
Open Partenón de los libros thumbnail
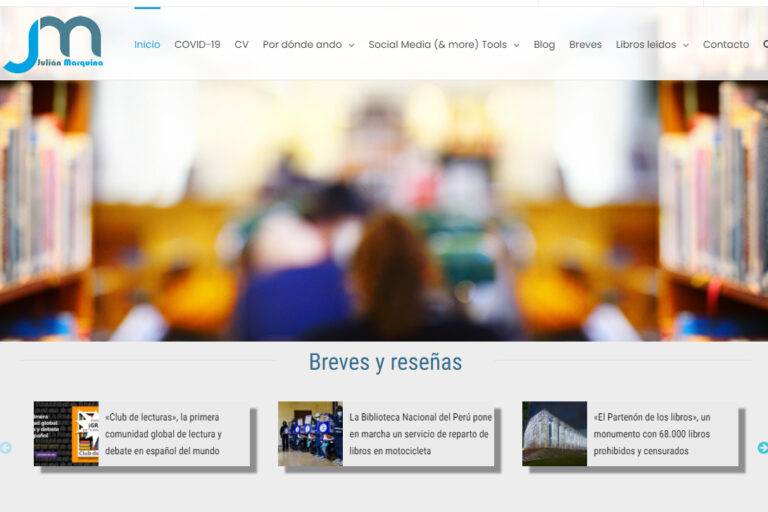(554, 434)
